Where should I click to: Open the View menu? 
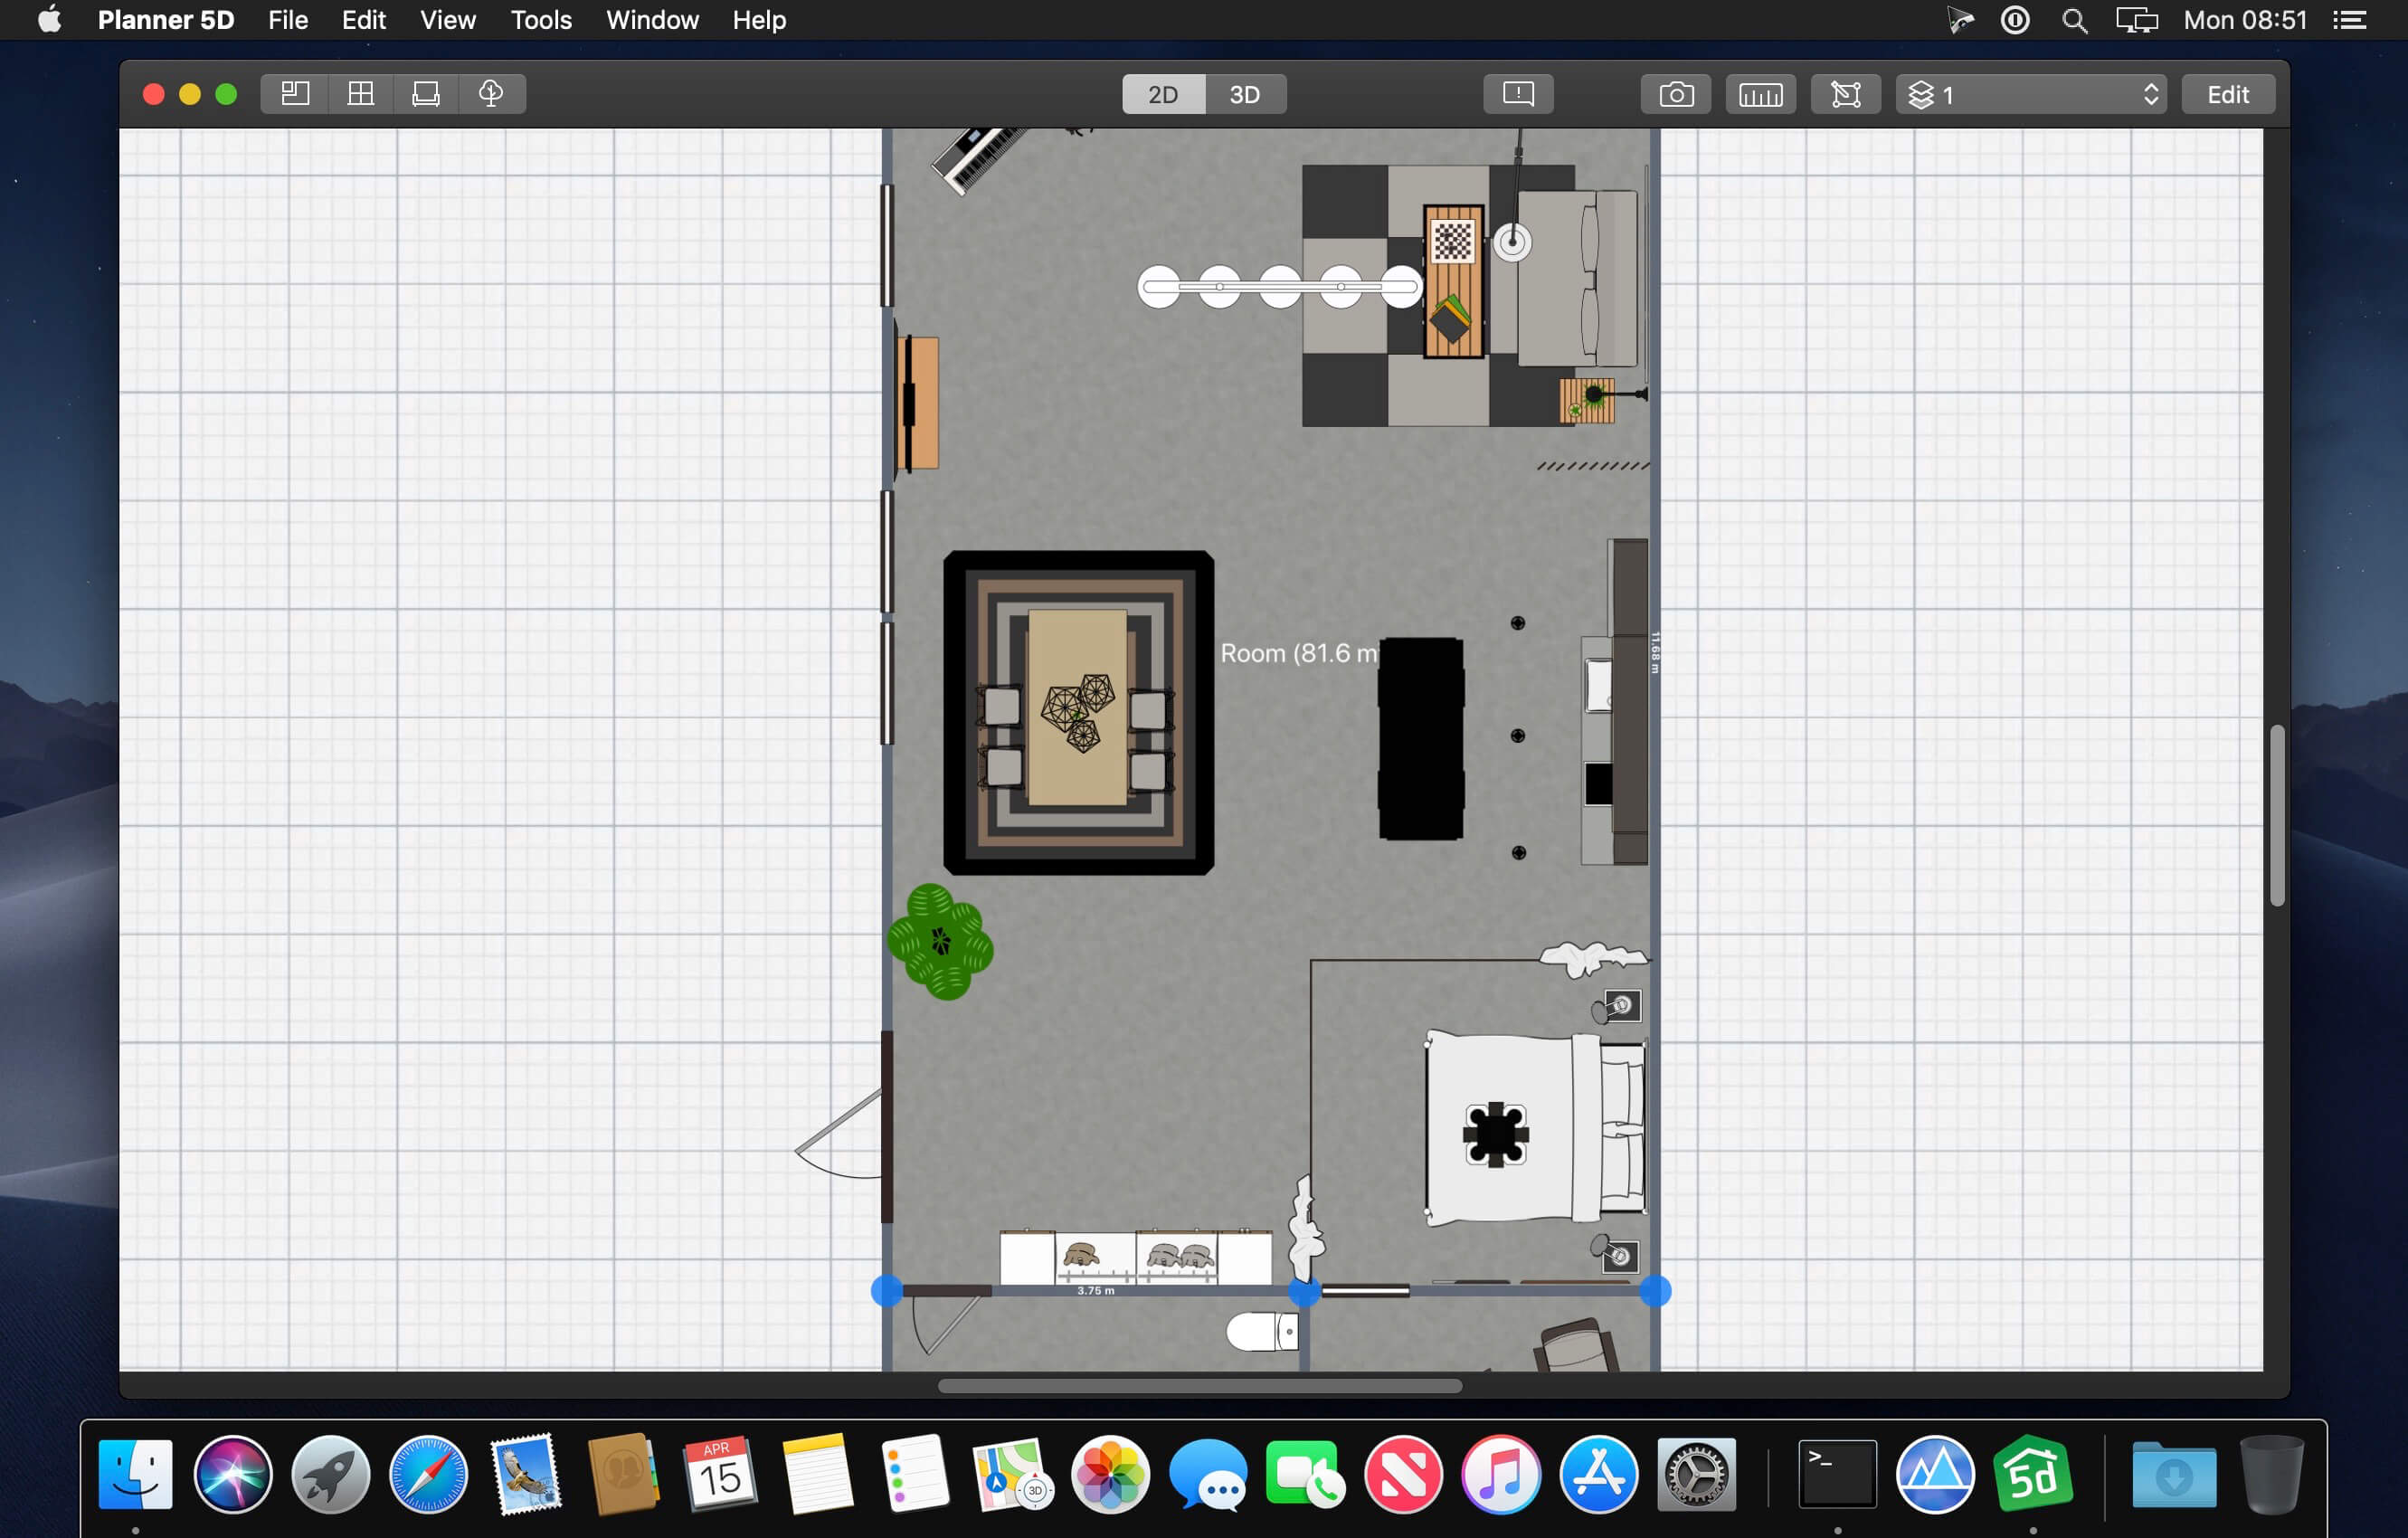[447, 20]
